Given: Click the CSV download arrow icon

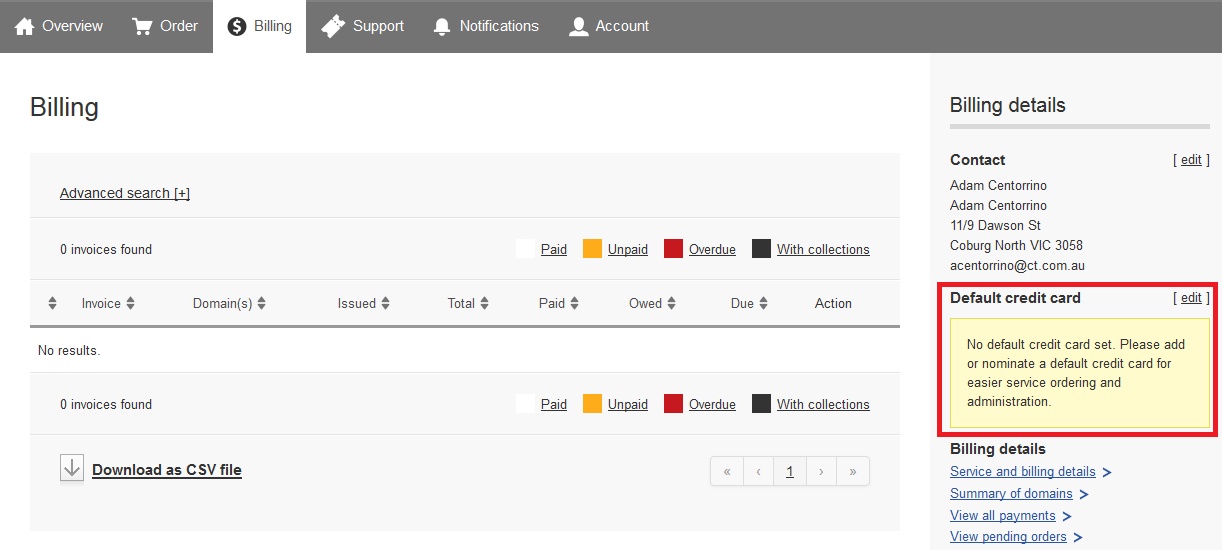Looking at the screenshot, I should [72, 468].
